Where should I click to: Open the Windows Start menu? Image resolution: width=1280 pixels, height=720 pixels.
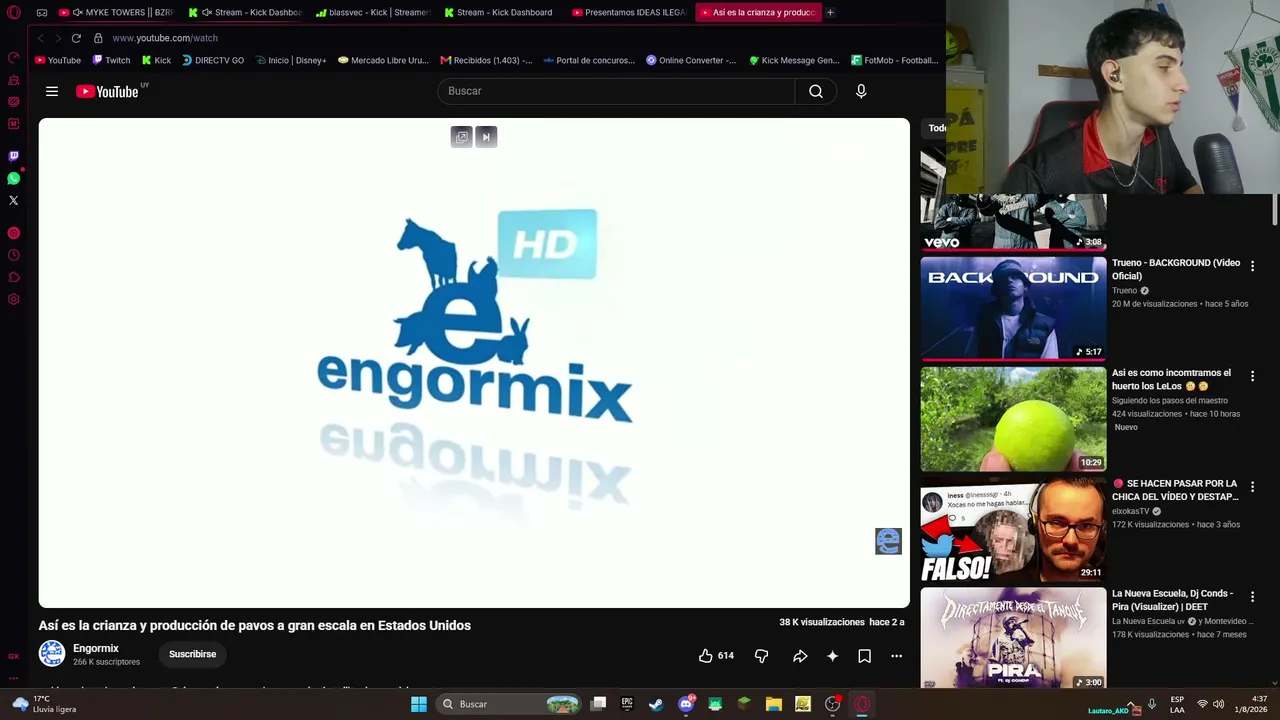point(419,704)
